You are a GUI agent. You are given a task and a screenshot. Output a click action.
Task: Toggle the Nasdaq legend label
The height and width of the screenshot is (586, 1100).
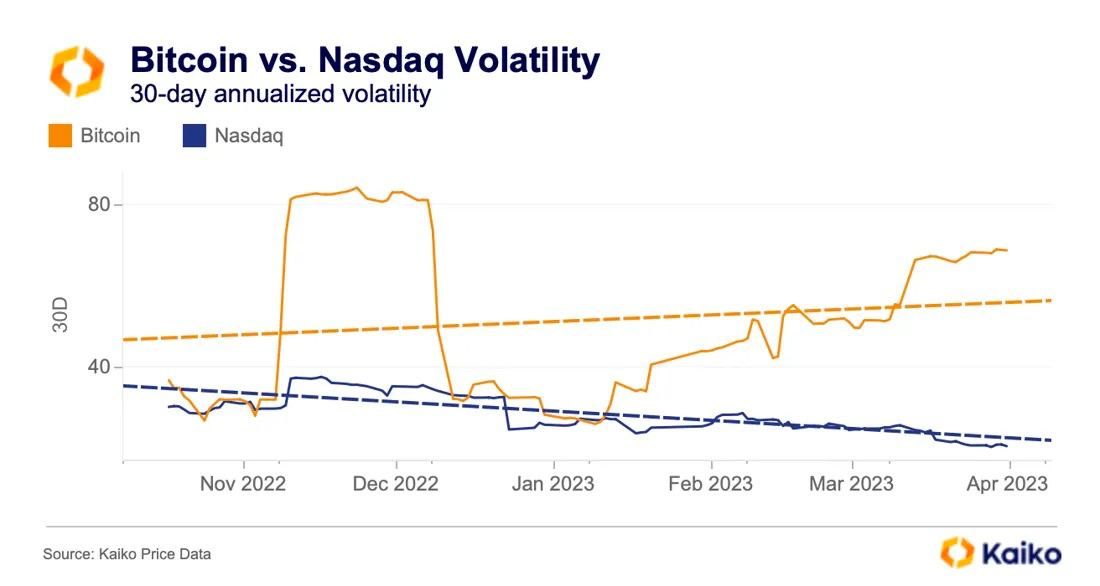249,136
